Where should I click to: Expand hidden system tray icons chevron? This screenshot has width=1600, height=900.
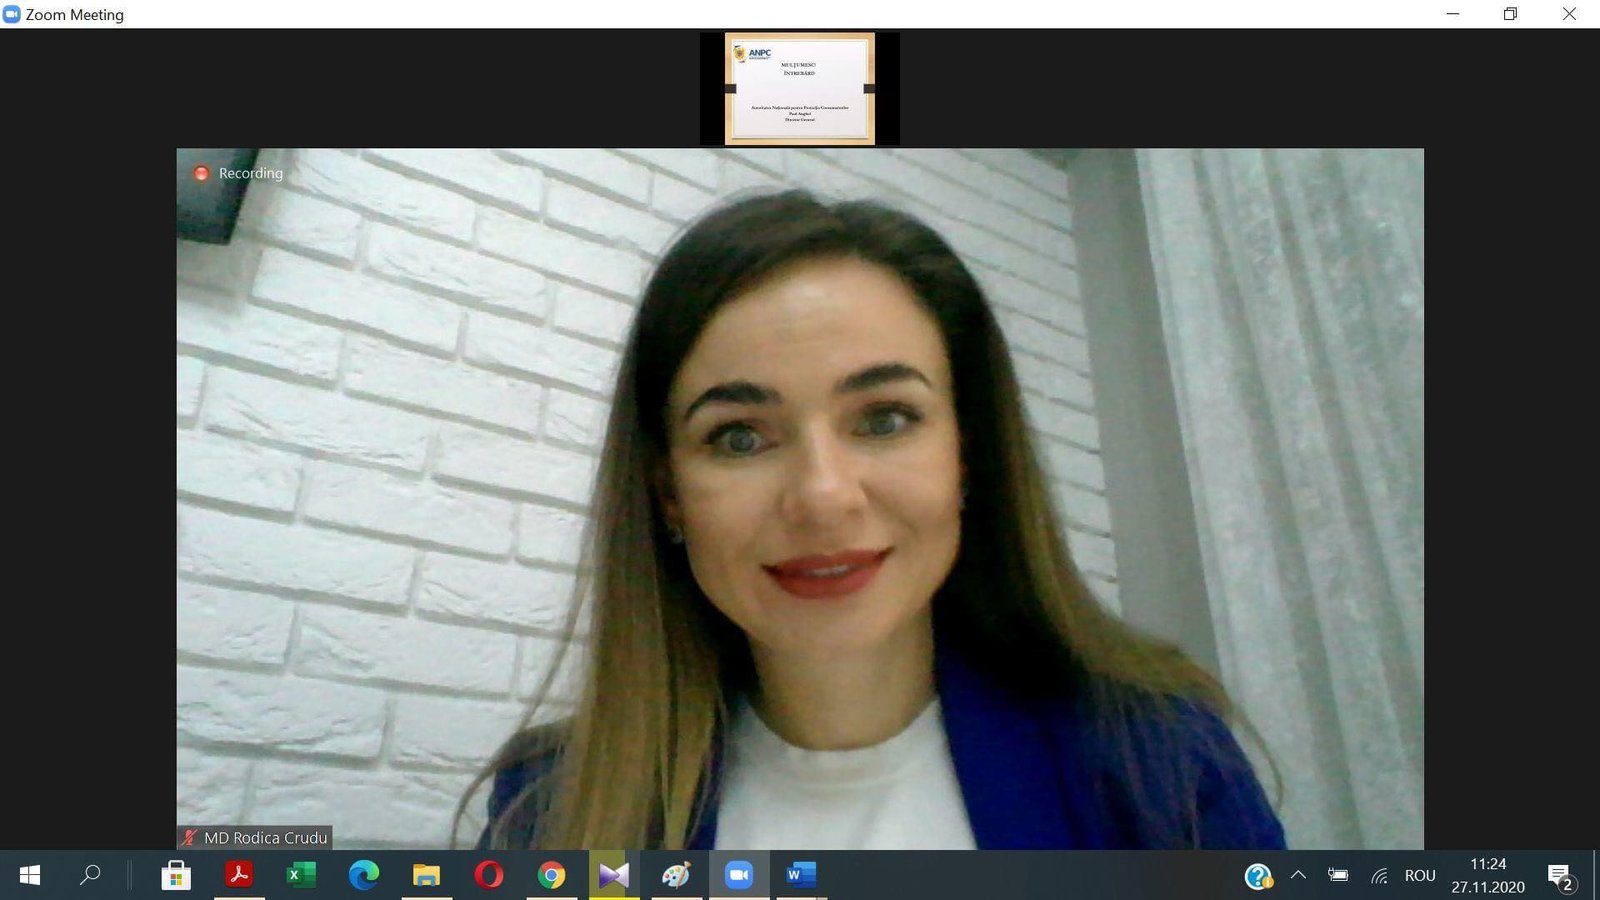click(1298, 875)
